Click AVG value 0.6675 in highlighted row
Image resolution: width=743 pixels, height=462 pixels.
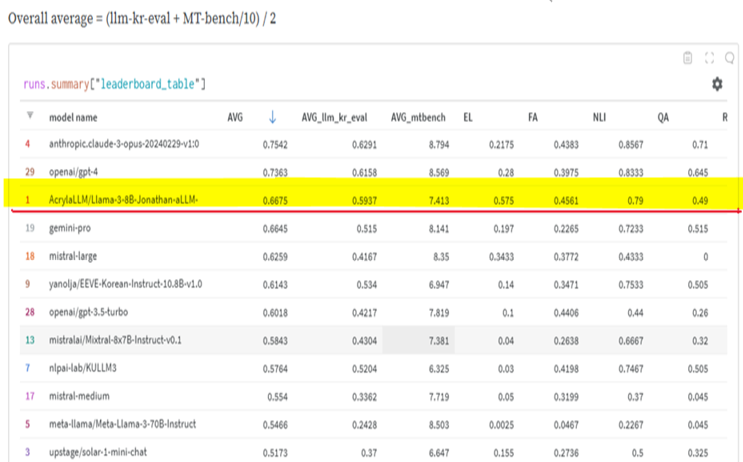[x=275, y=200]
